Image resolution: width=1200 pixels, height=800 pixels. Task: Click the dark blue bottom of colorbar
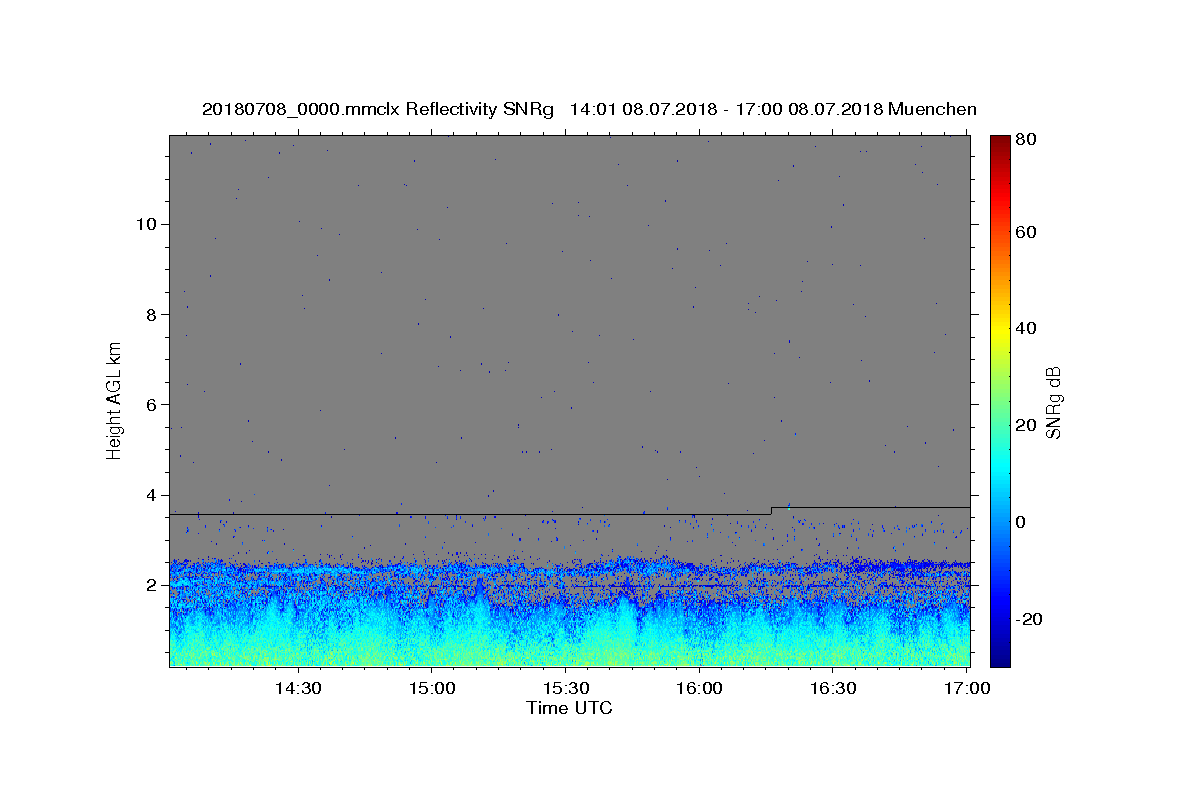(1000, 657)
